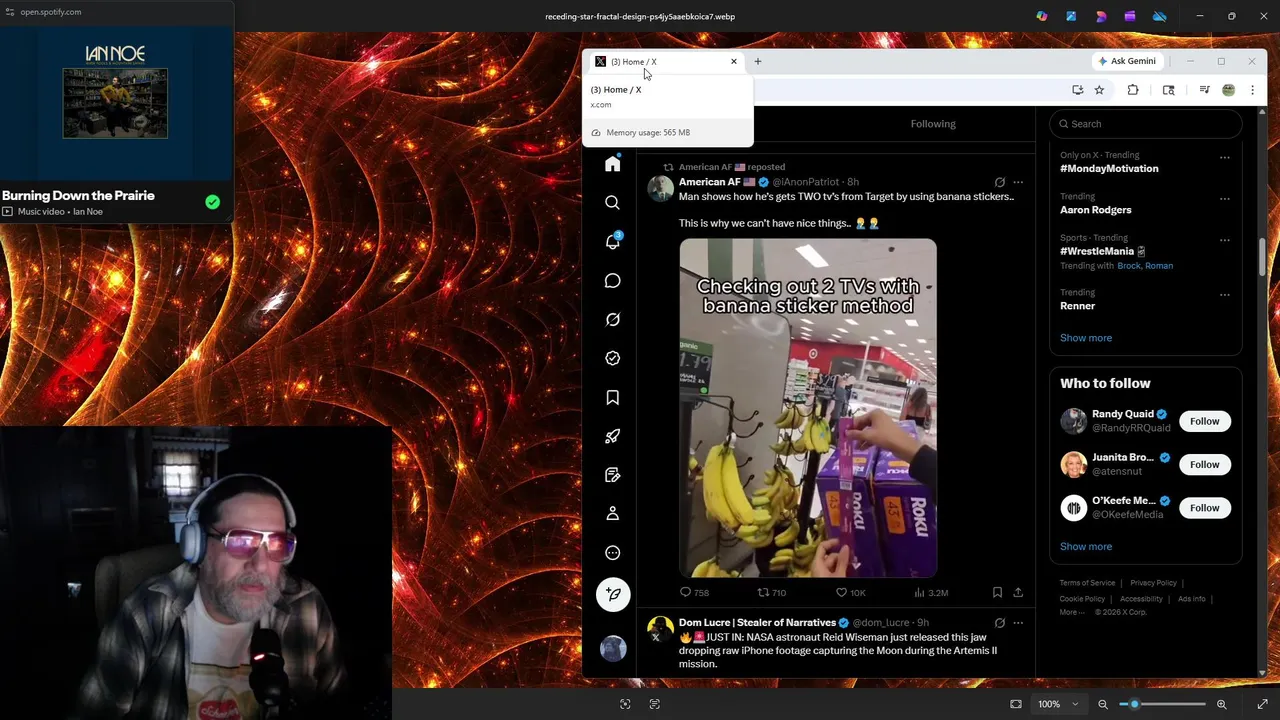Viewport: 1280px width, 720px height.
Task: Follow O'Keefe Media account
Action: click(x=1205, y=508)
